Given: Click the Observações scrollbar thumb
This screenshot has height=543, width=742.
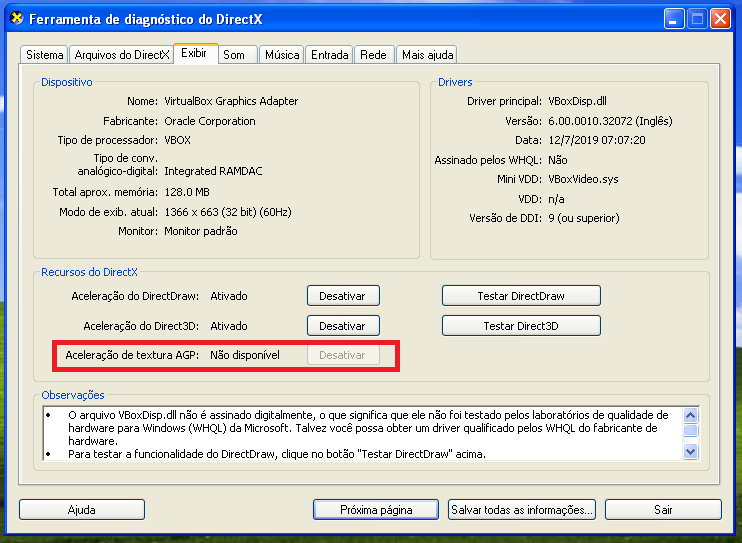Looking at the screenshot, I should pos(691,430).
